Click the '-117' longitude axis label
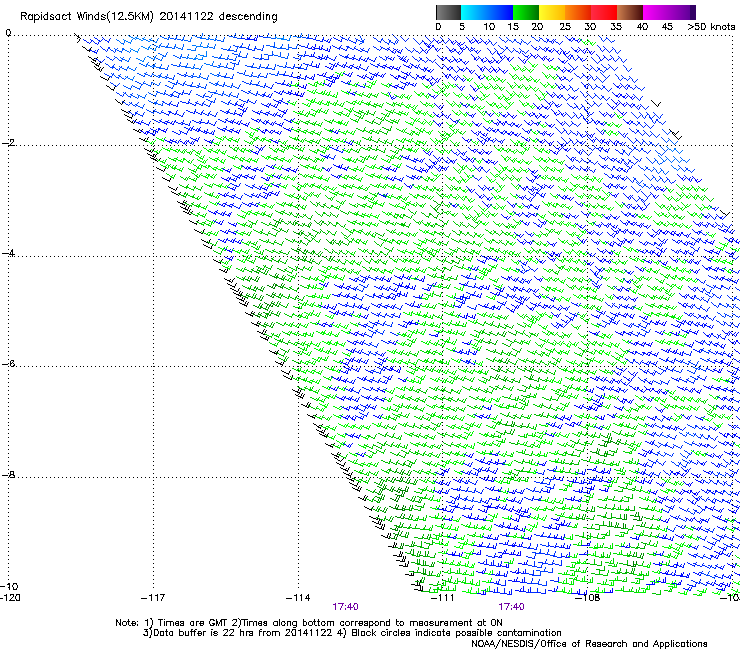 click(x=153, y=598)
